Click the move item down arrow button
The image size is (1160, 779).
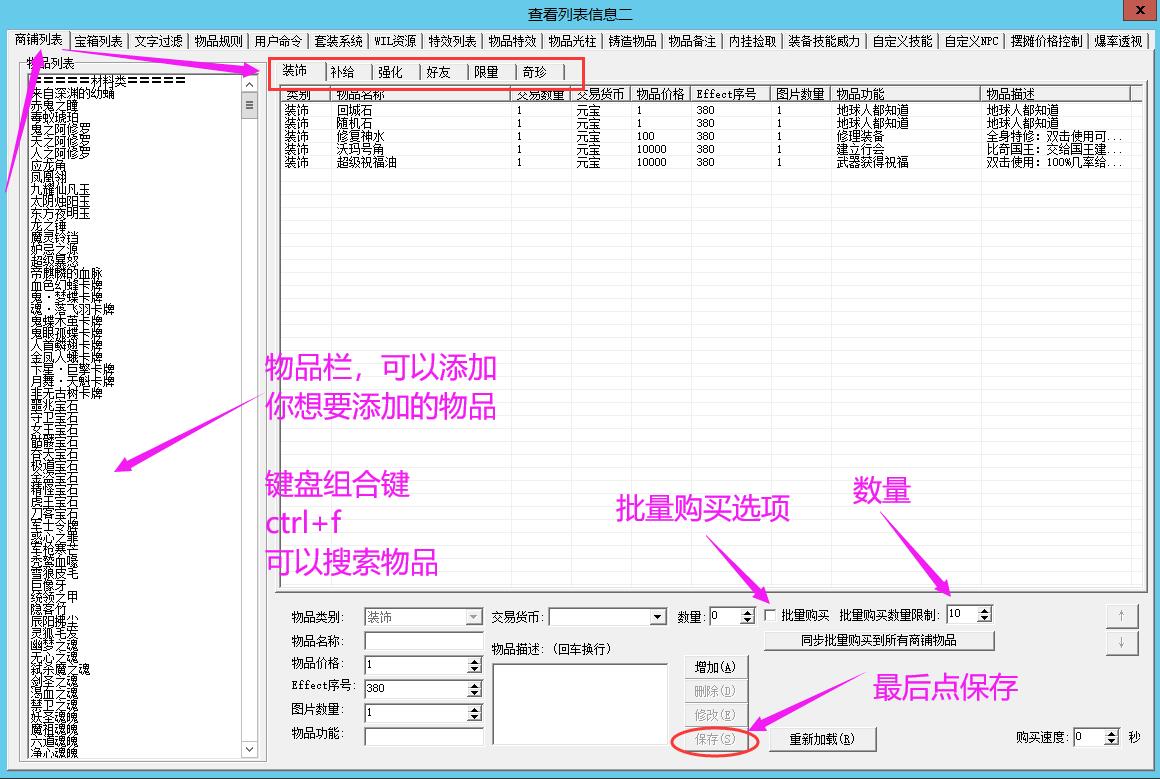pos(1121,643)
